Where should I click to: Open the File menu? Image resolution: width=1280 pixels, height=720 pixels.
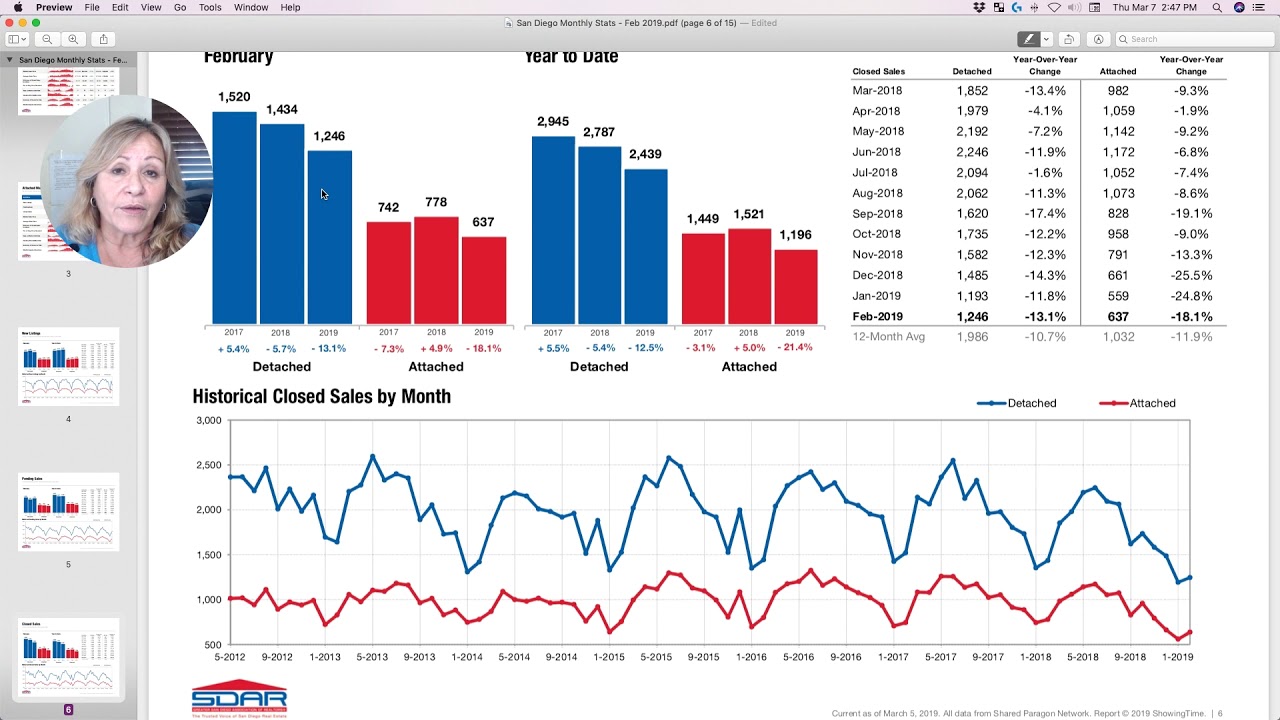[x=92, y=7]
